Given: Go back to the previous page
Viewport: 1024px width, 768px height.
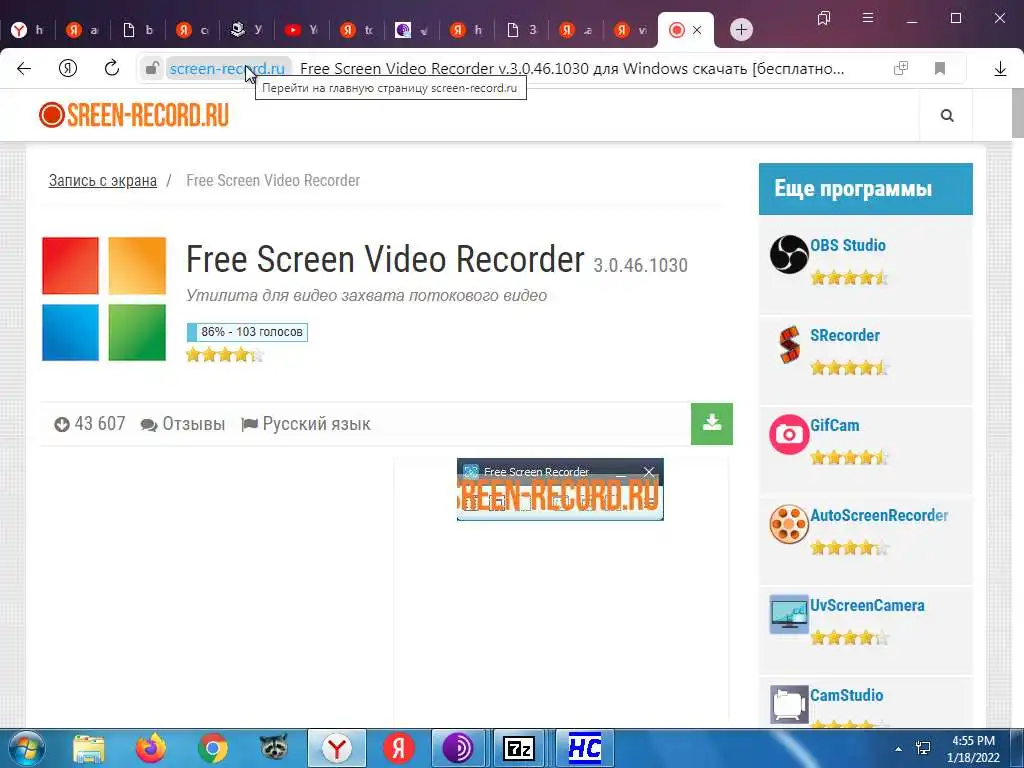Looking at the screenshot, I should (x=24, y=69).
